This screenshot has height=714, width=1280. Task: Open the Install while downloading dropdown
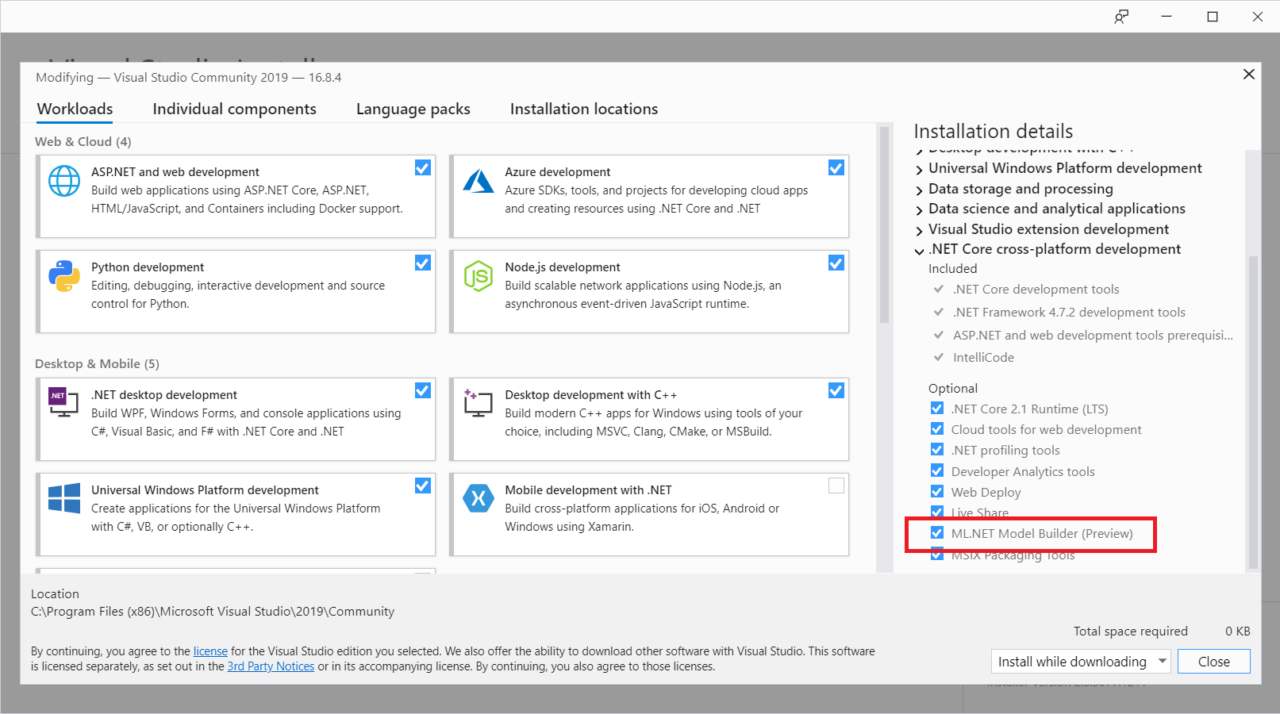coord(1162,662)
